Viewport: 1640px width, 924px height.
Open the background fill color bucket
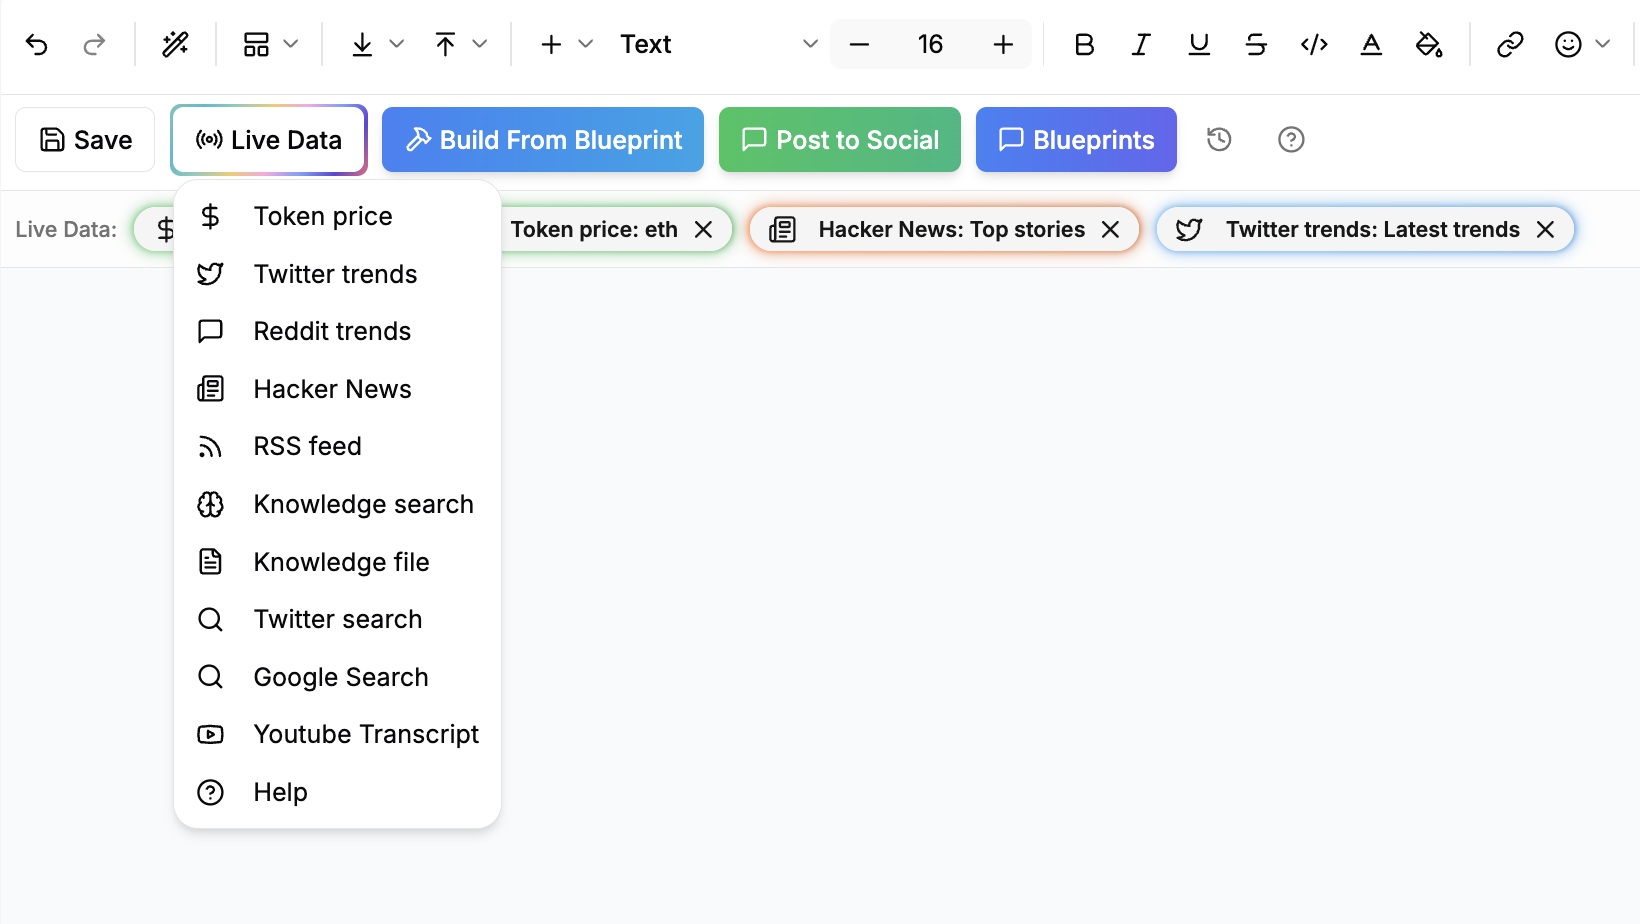click(x=1429, y=44)
